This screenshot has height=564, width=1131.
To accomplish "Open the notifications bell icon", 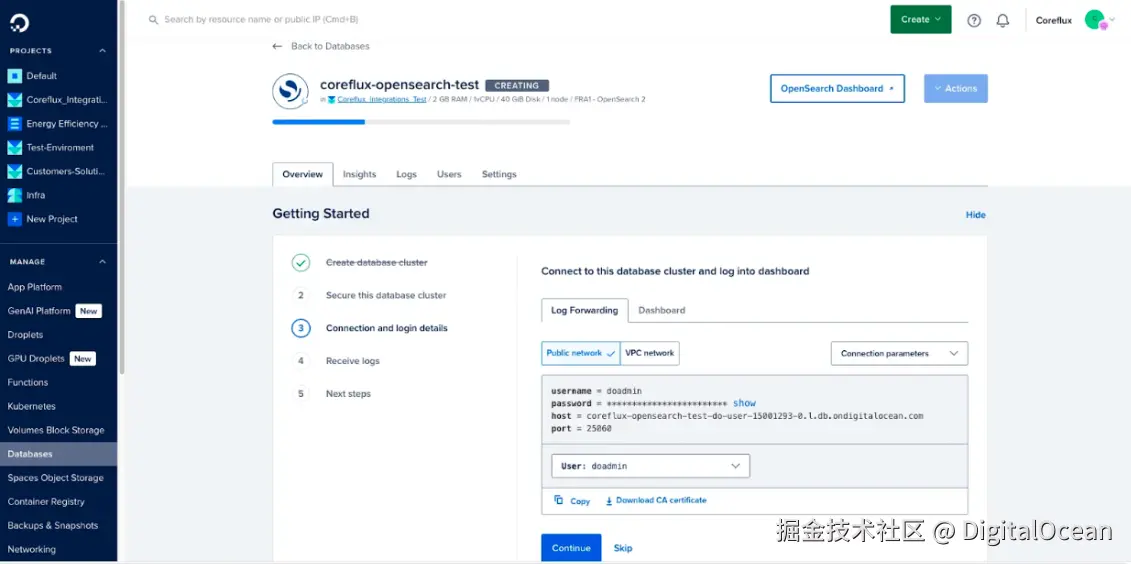I will click(1003, 20).
